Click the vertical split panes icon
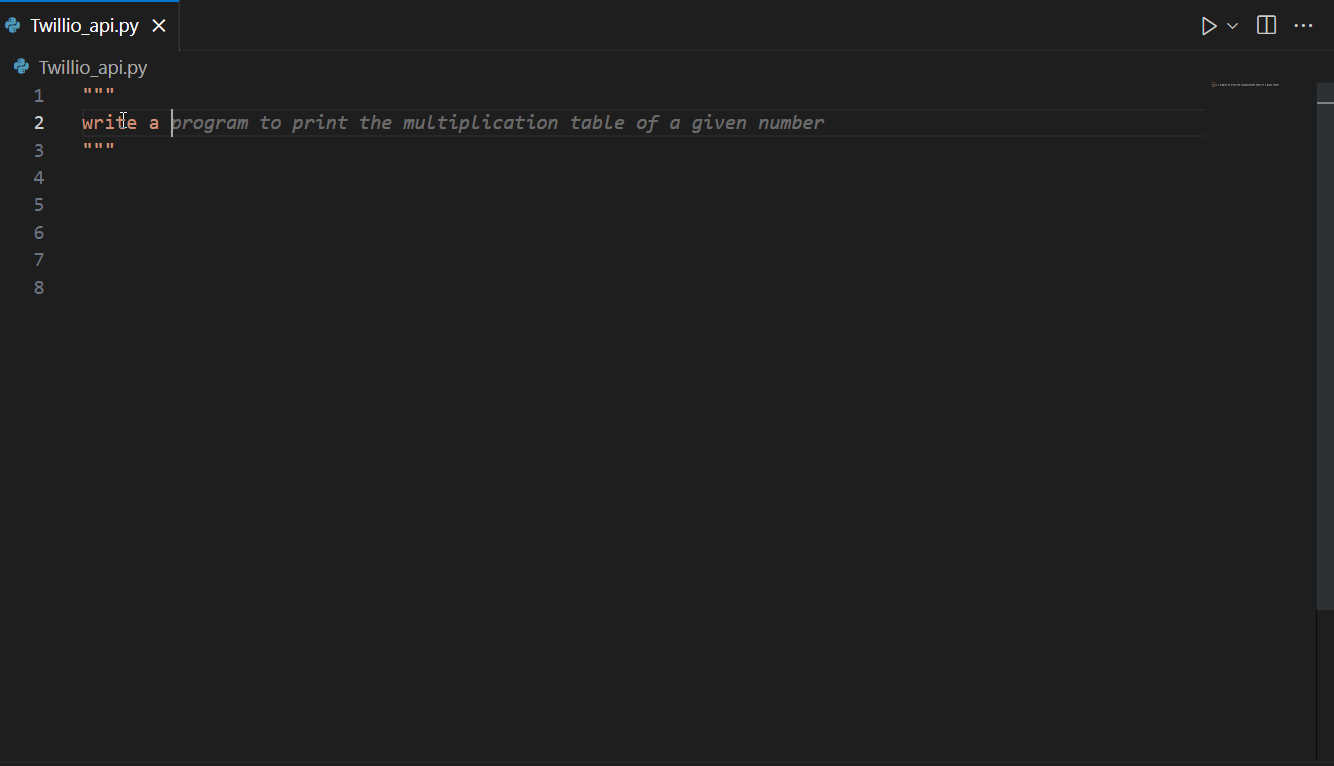The image size is (1334, 766). 1266,25
